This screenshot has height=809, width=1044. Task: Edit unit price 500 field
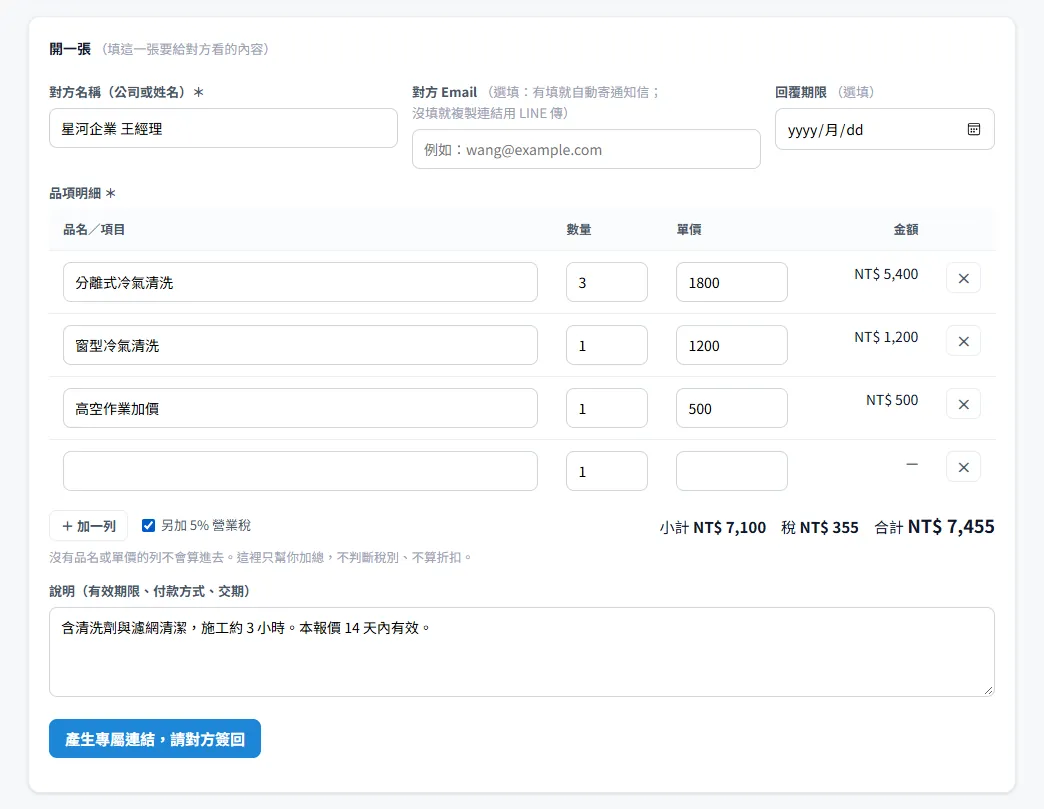pyautogui.click(x=732, y=408)
